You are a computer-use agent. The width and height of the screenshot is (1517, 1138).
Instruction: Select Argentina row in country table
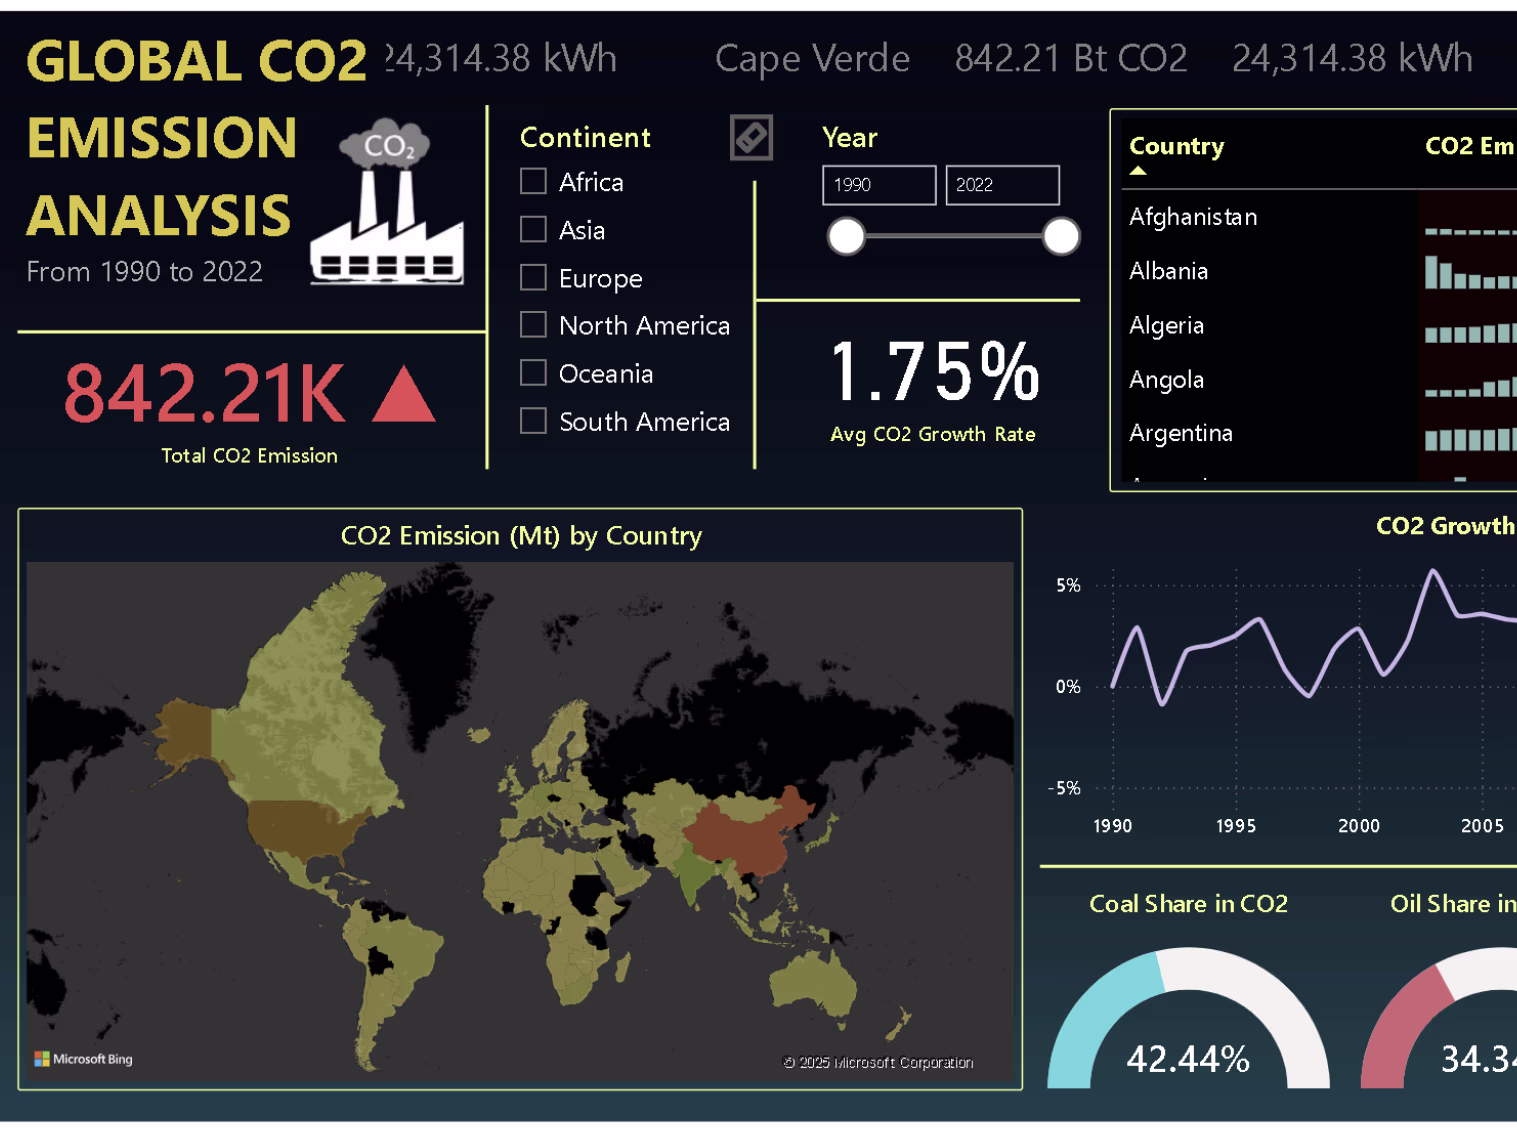pos(1319,433)
